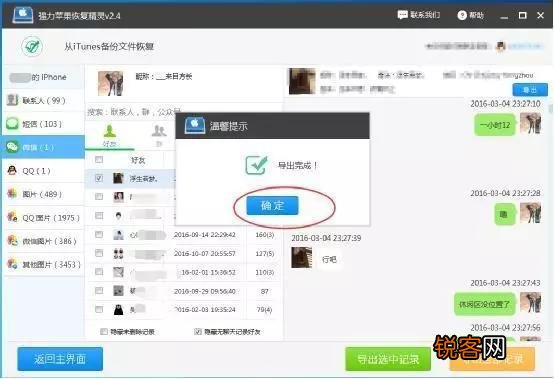
Task: Select 微信图片 (386) in sidebar
Action: pos(43,241)
